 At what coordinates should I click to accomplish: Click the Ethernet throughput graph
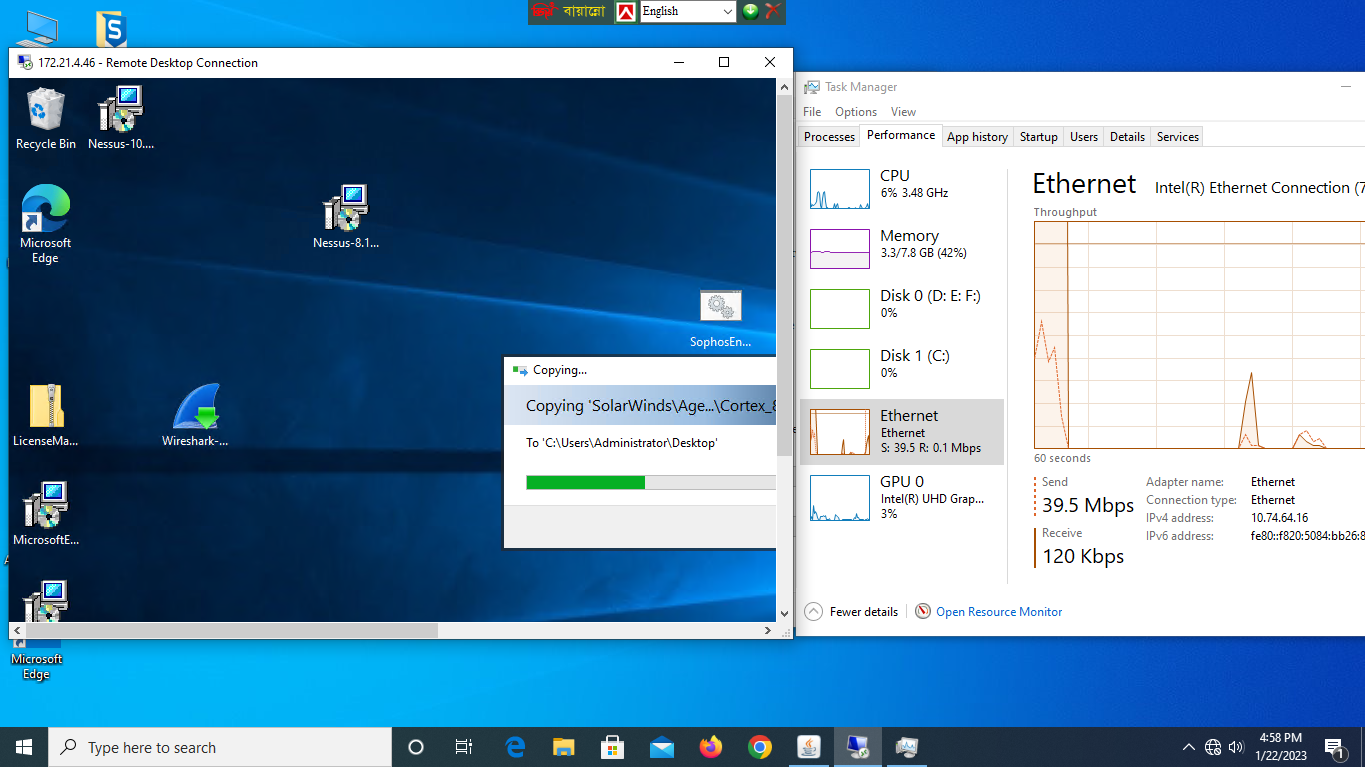pos(1199,335)
